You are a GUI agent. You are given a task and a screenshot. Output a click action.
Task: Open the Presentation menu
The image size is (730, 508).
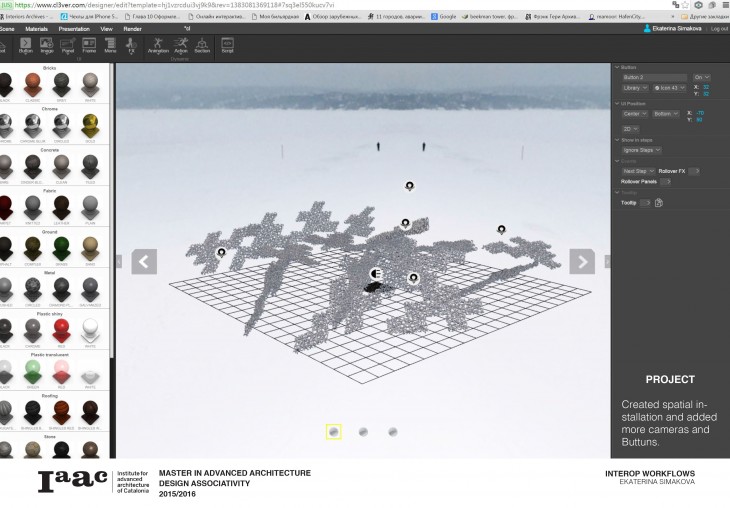pos(74,29)
